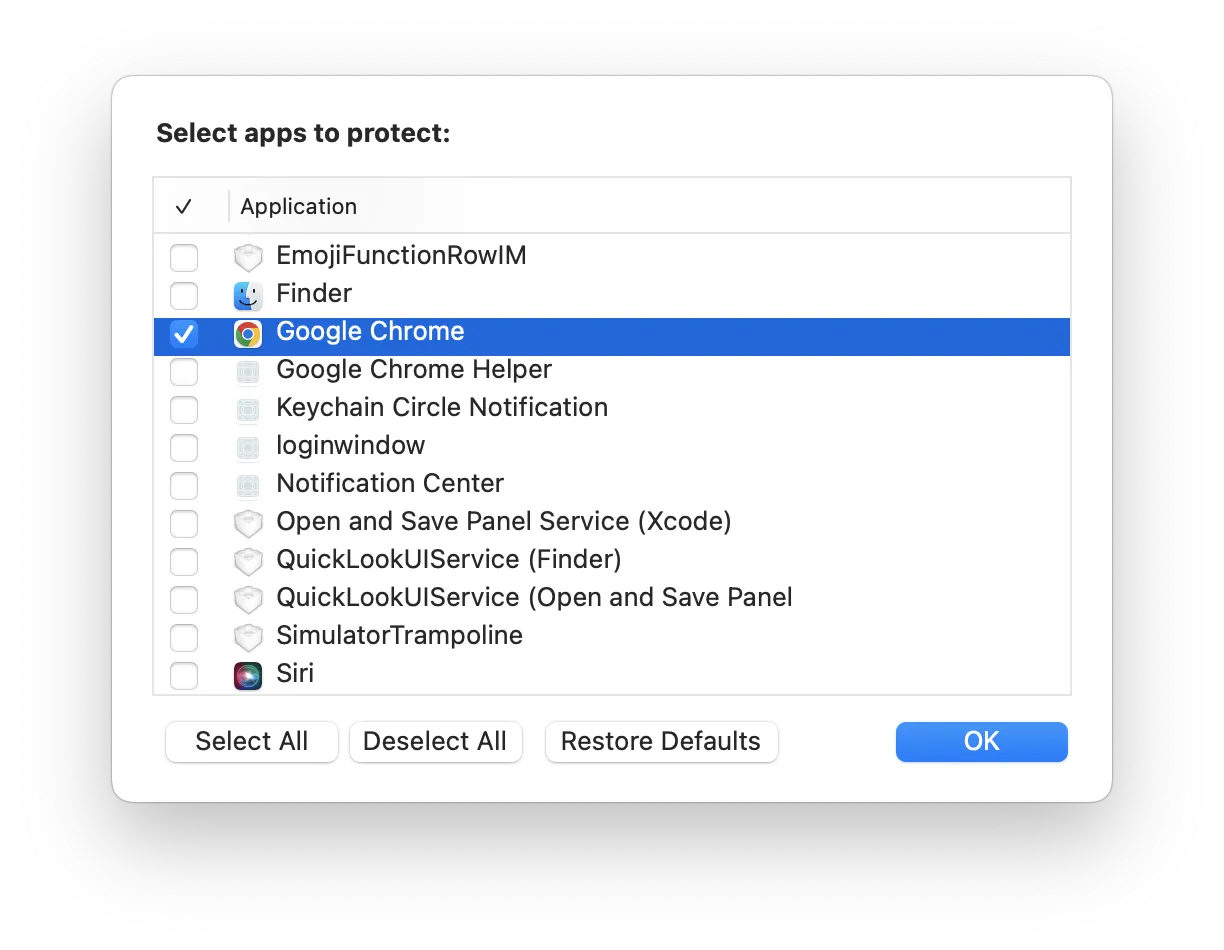Confirm with the OK button
1224x950 pixels.
981,742
